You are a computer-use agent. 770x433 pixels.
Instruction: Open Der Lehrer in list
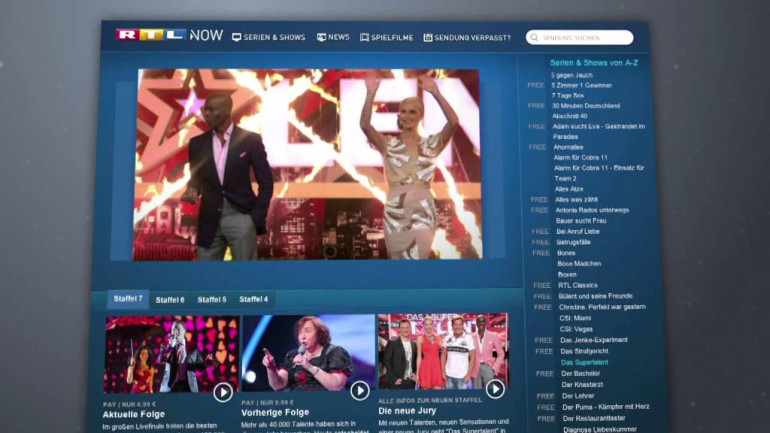(x=578, y=396)
